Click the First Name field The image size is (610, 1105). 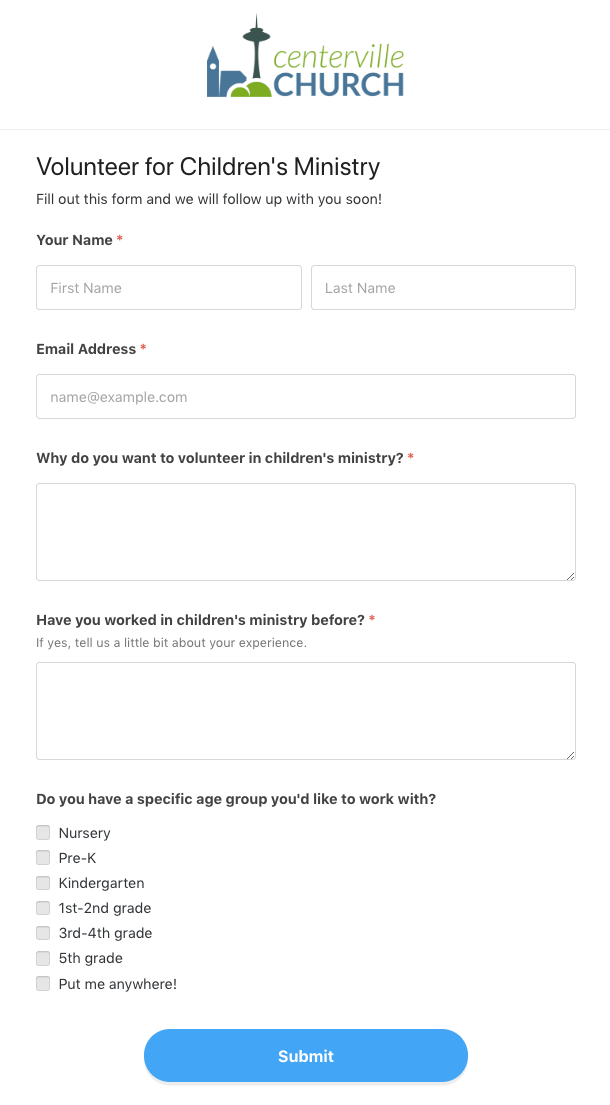coord(168,287)
